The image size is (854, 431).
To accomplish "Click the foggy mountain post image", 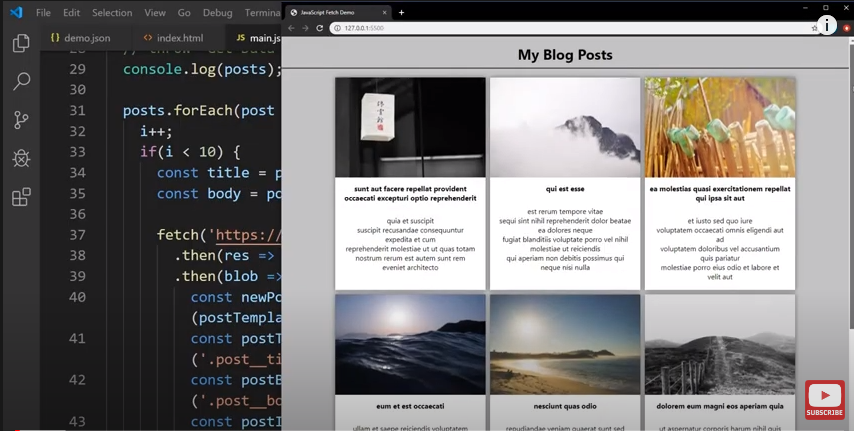I will (x=565, y=127).
